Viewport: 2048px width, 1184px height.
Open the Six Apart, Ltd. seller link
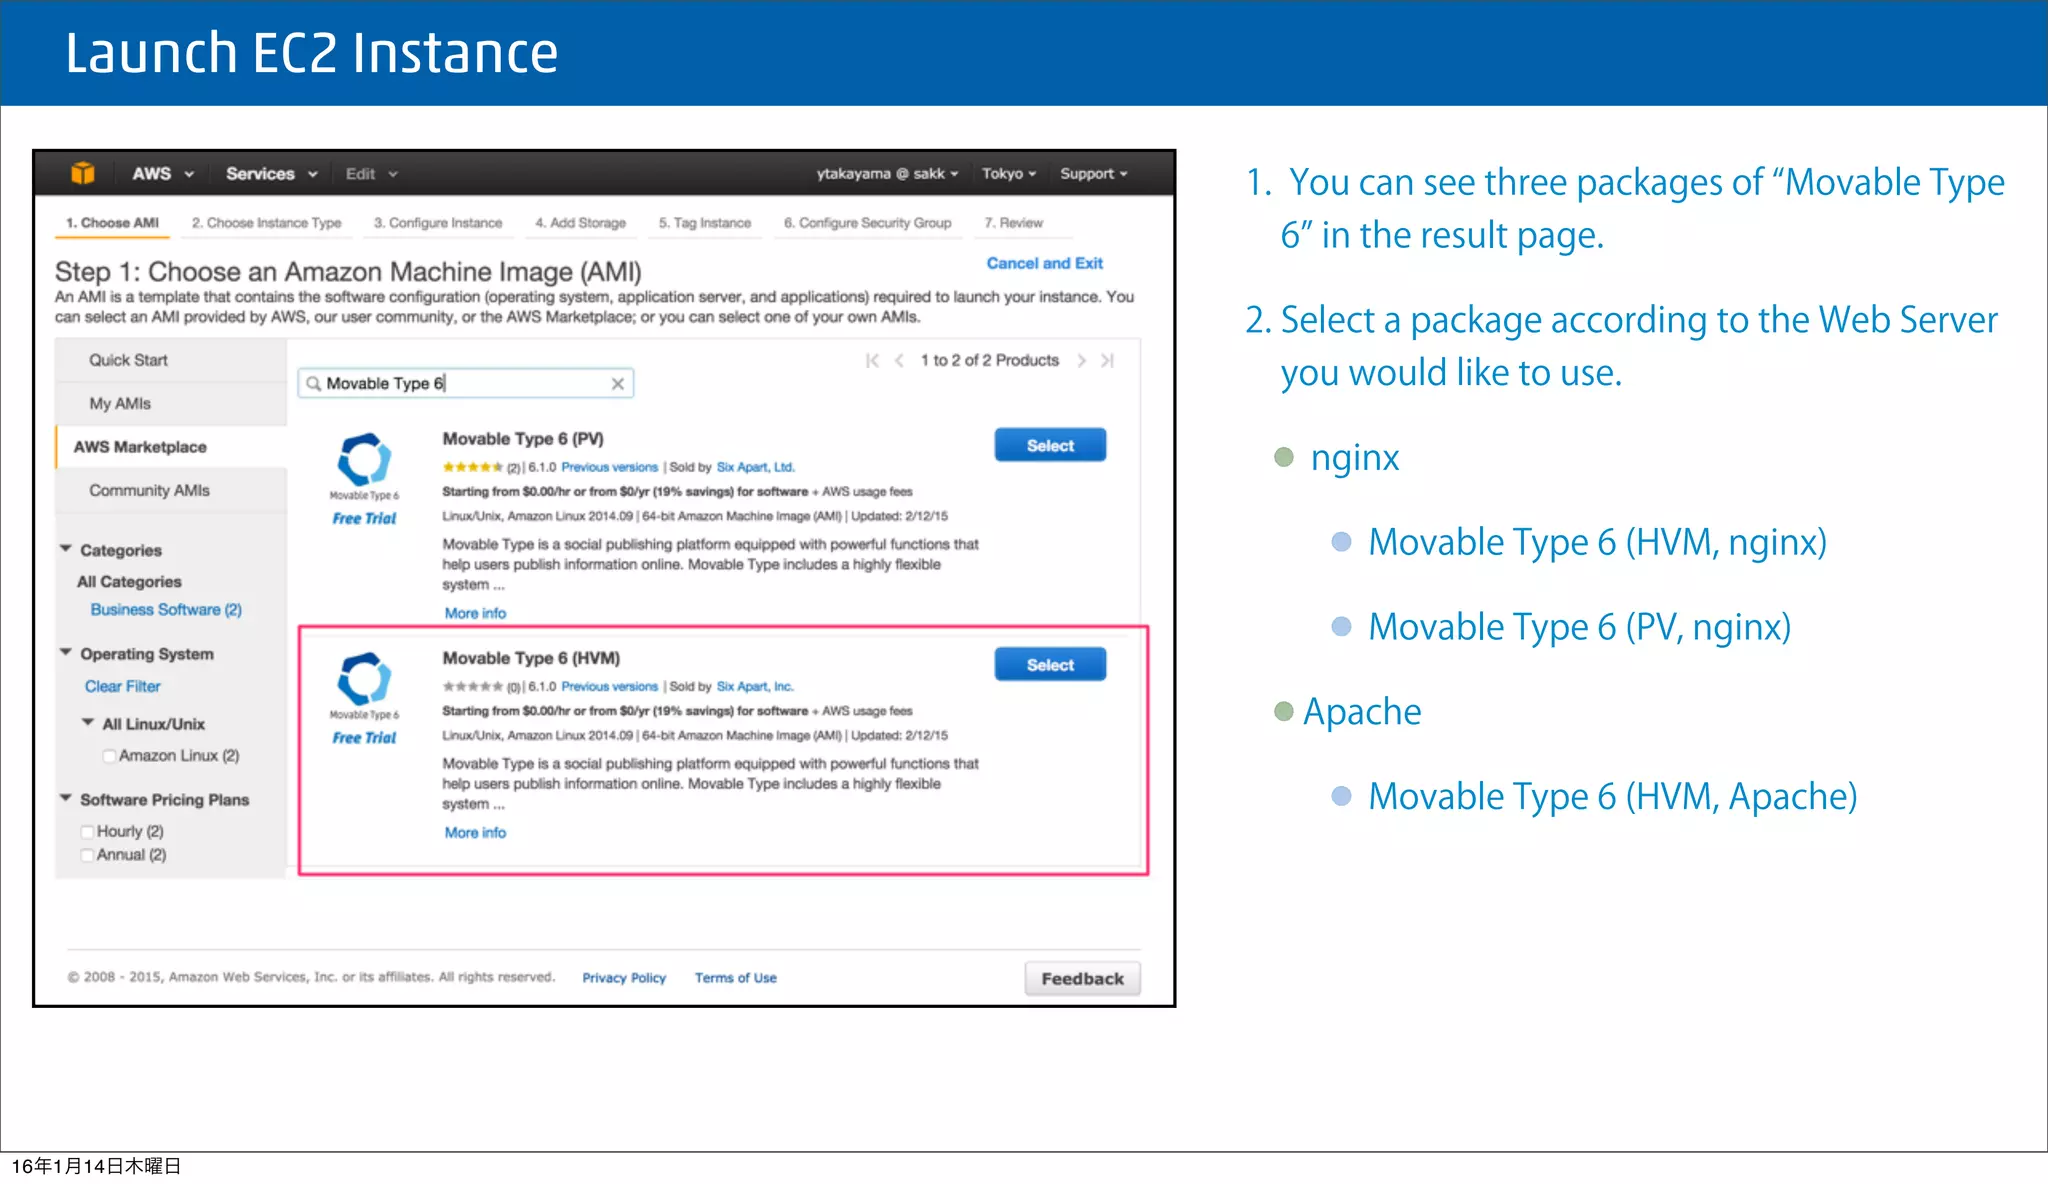tap(755, 467)
